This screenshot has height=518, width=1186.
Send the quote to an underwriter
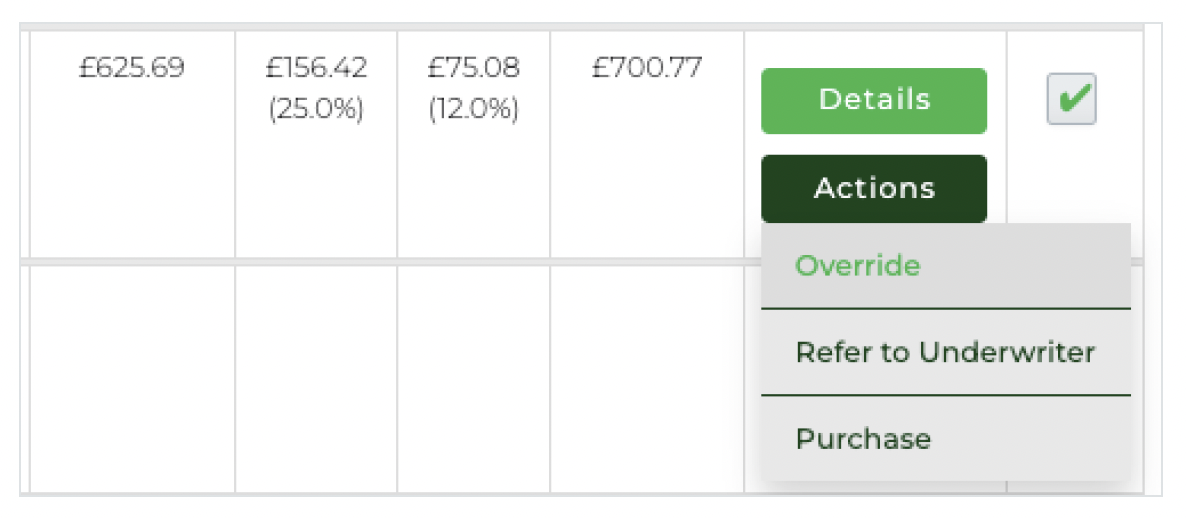(945, 352)
